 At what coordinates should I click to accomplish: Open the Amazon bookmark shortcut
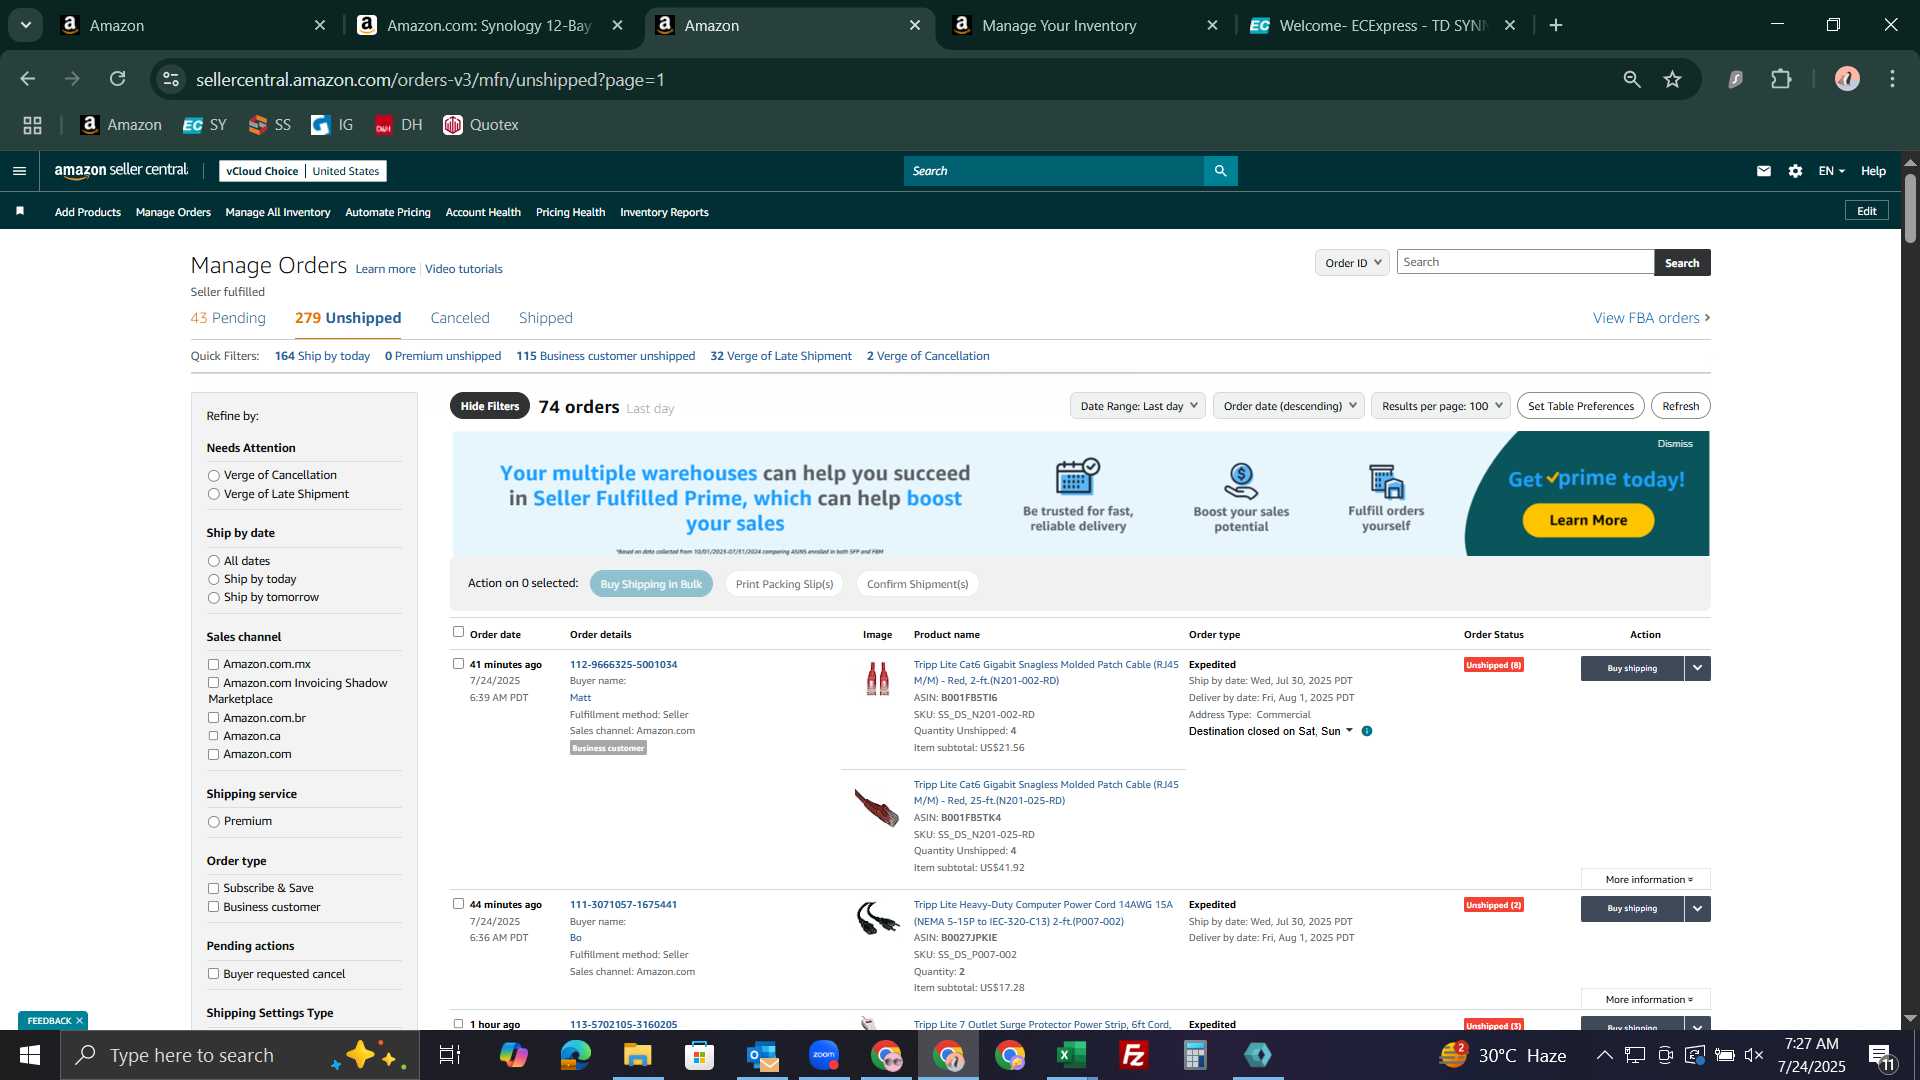click(x=121, y=125)
